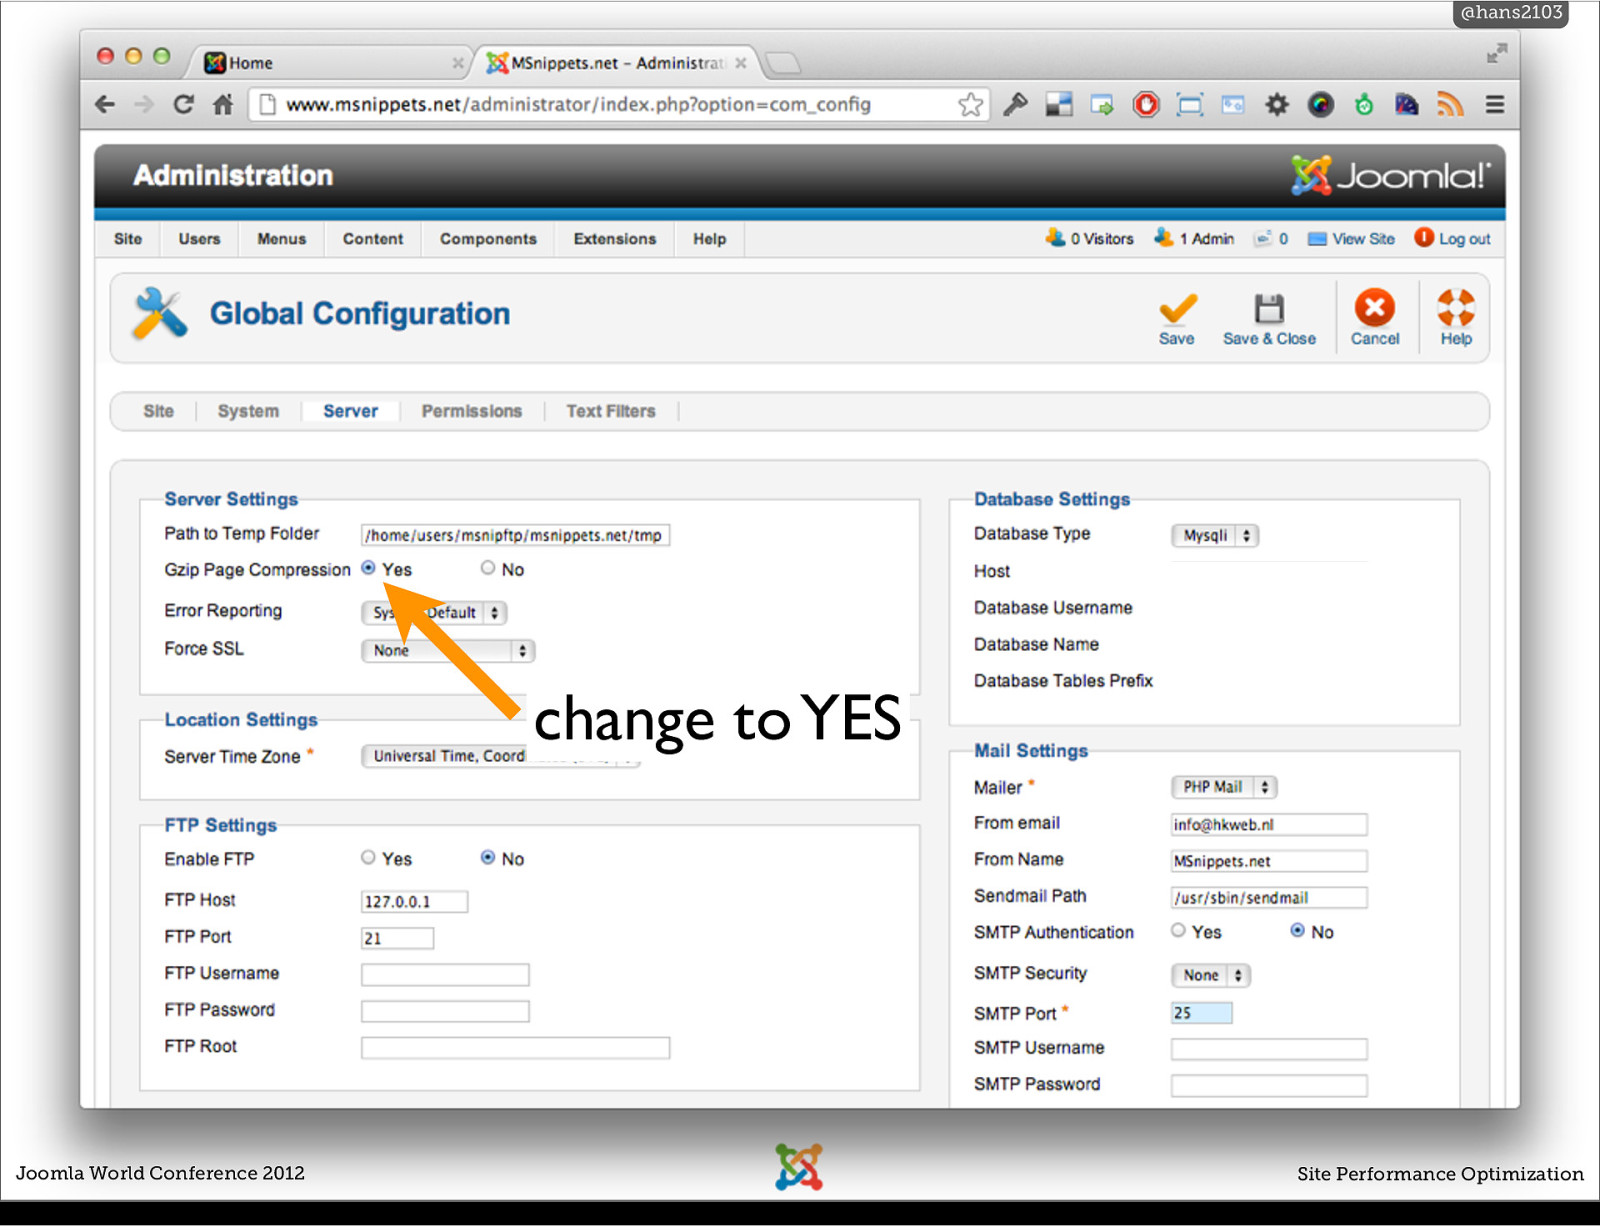Open the Force SSL dropdown

click(x=448, y=651)
